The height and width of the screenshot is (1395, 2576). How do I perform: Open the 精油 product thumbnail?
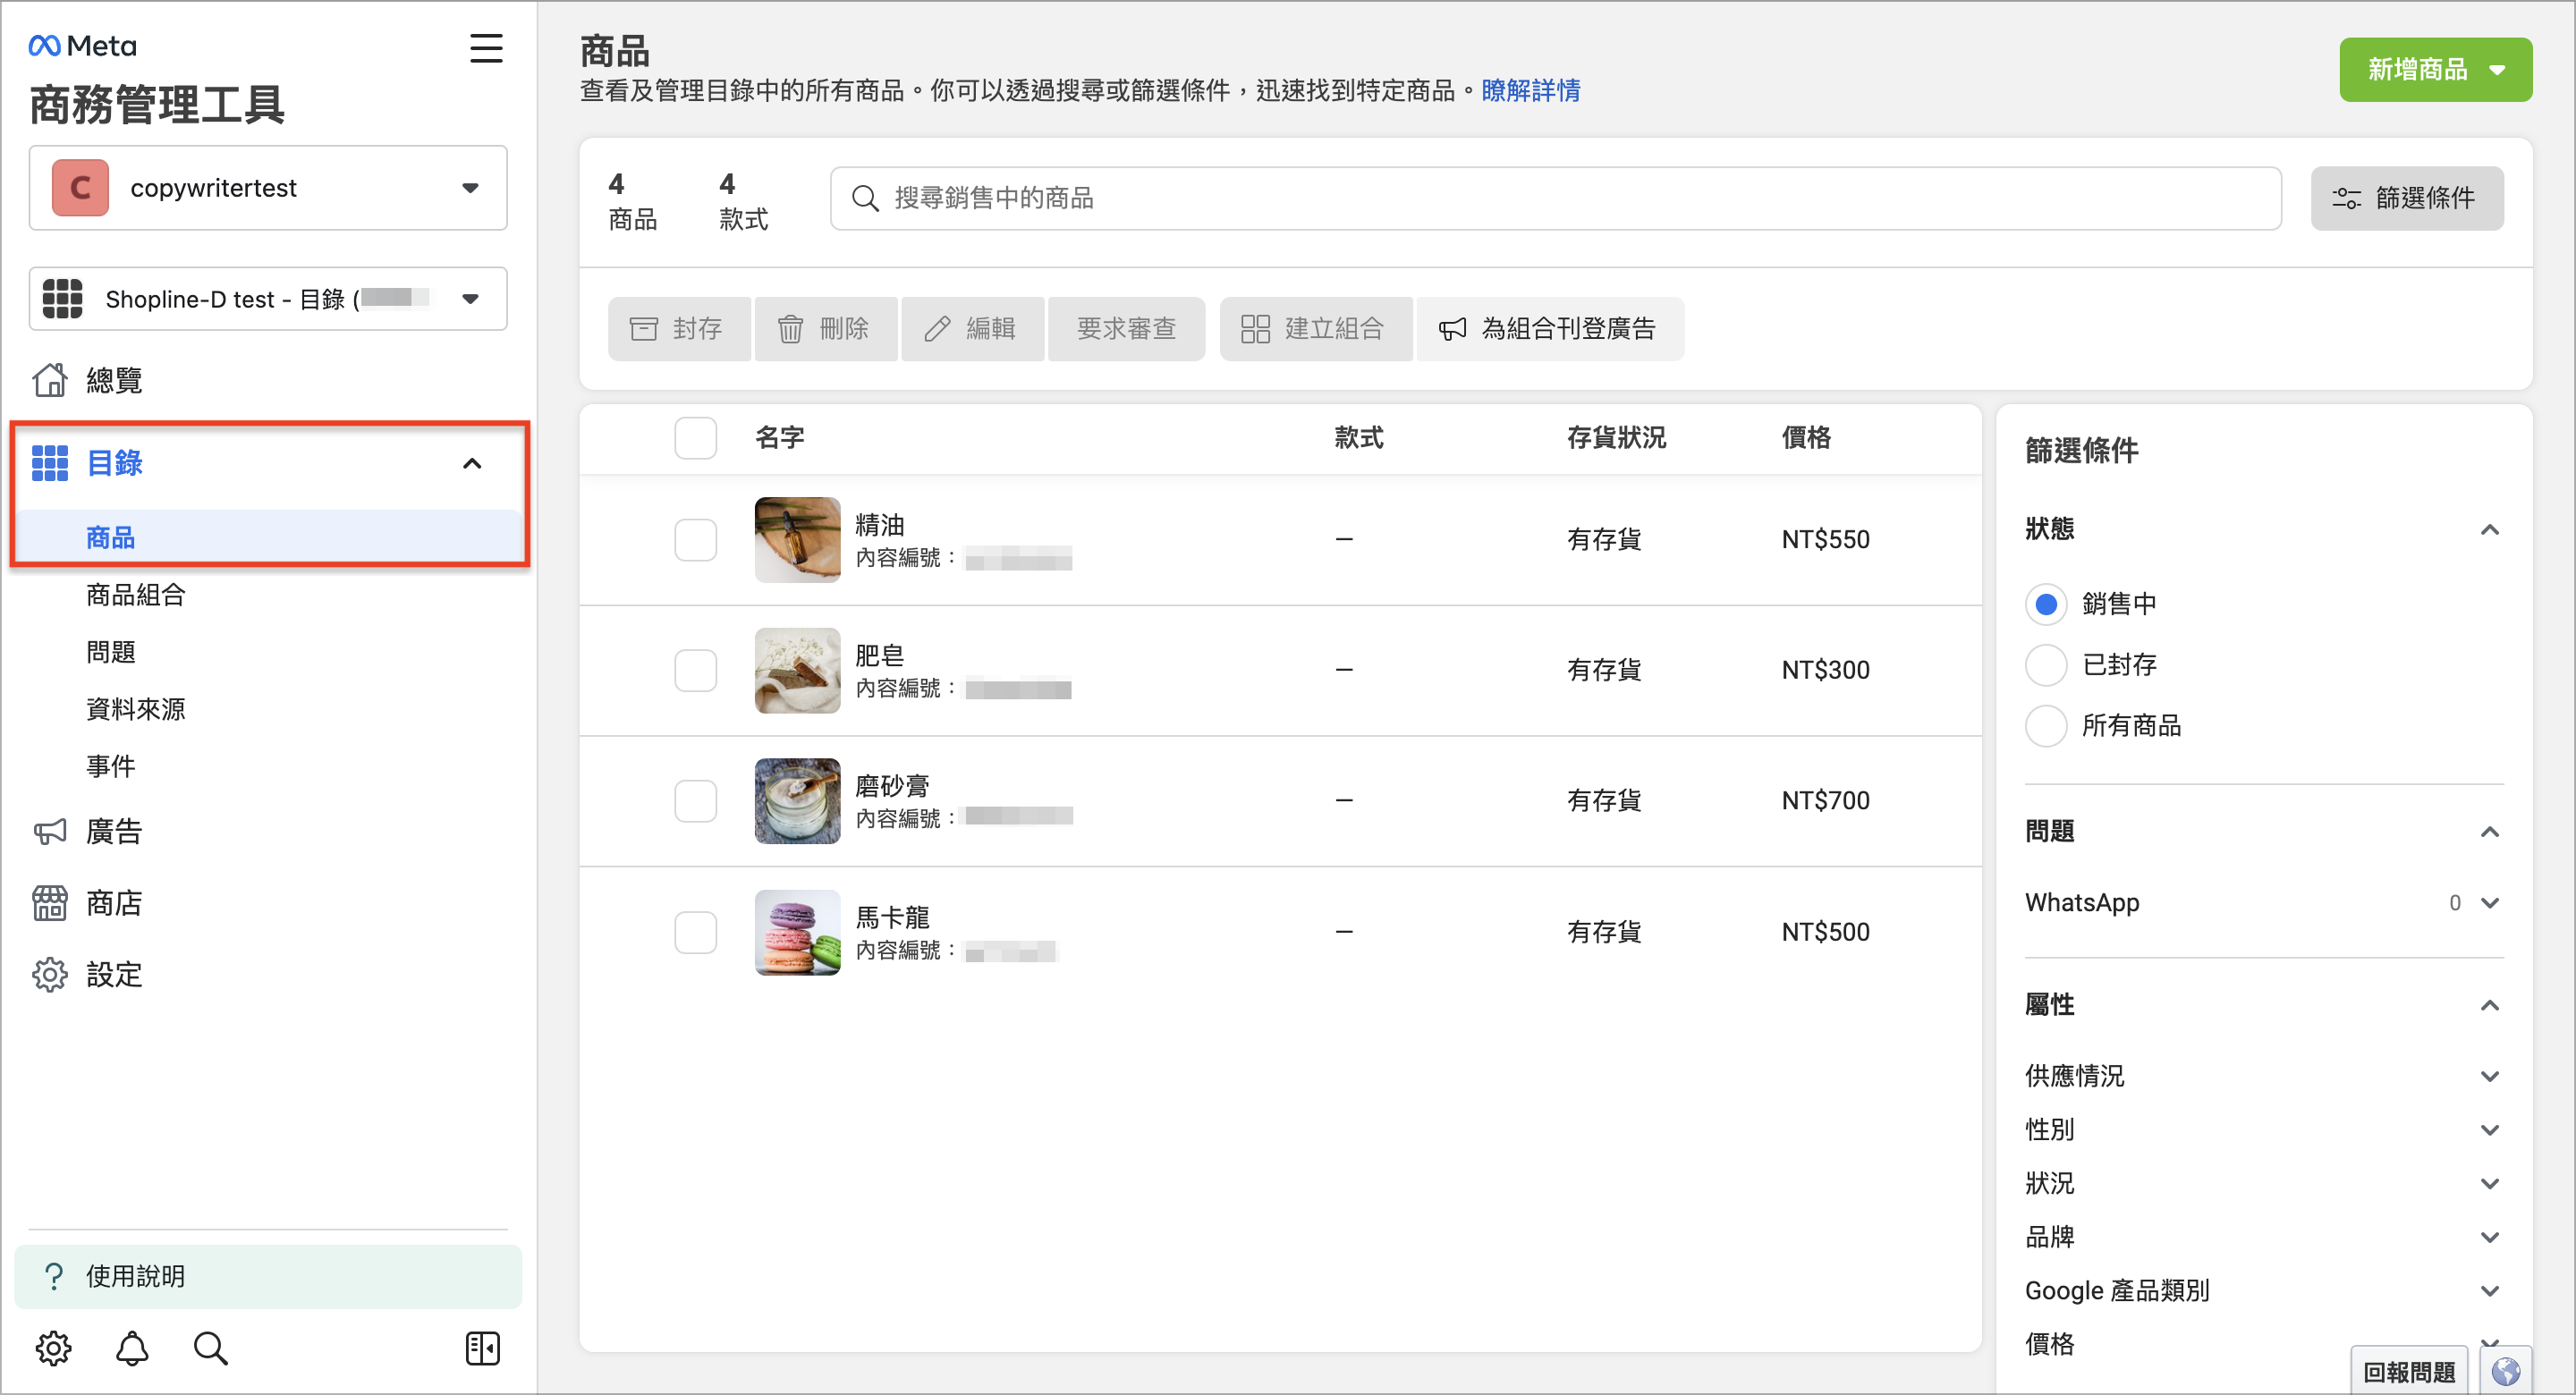pos(797,540)
